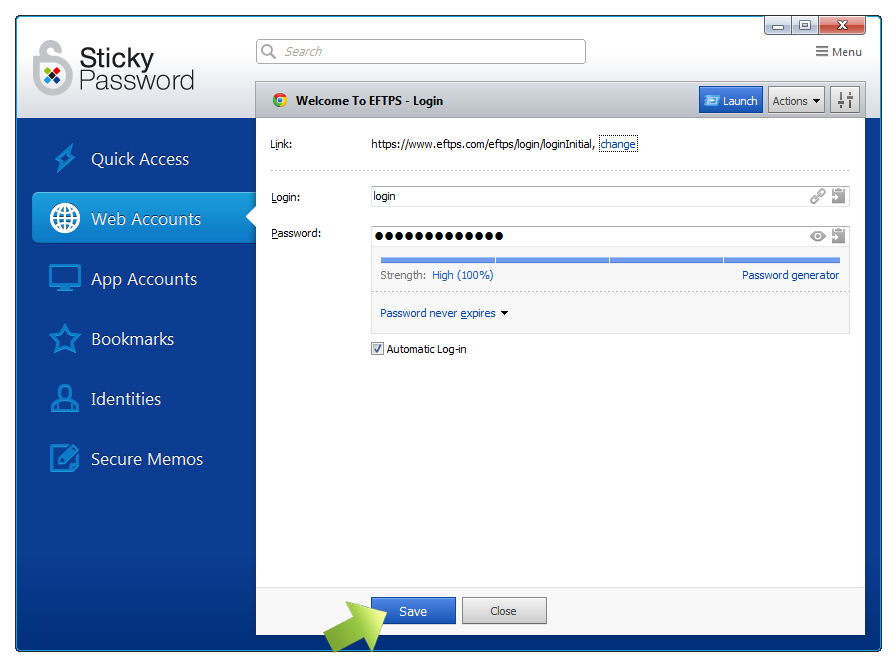The image size is (896, 665).
Task: Switch to App Accounts
Action: (144, 278)
